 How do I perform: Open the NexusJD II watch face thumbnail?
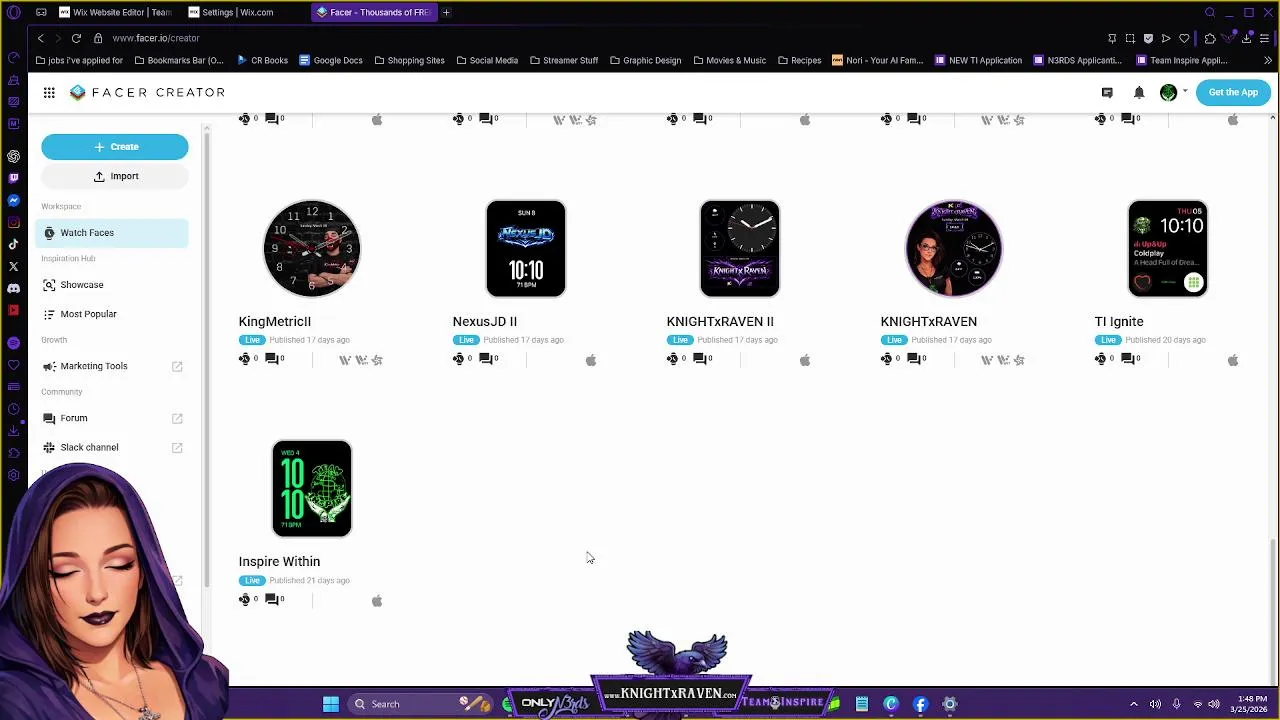[526, 249]
